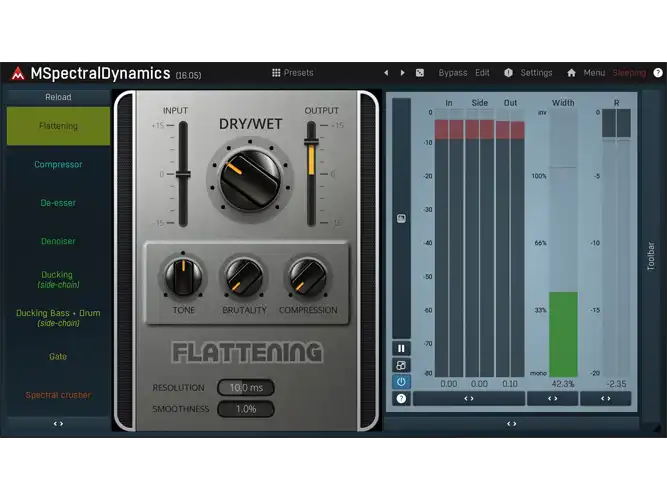Open the Menu button
This screenshot has height=500, width=667.
tap(594, 73)
